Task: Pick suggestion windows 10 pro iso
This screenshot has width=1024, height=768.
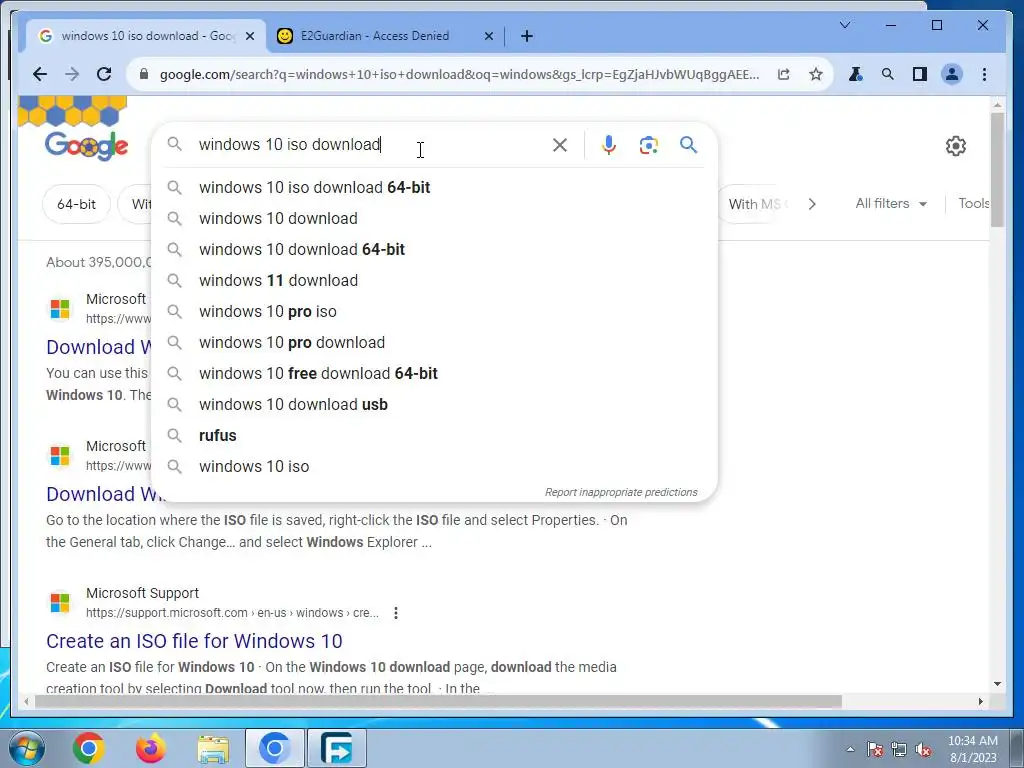Action: coord(434,312)
